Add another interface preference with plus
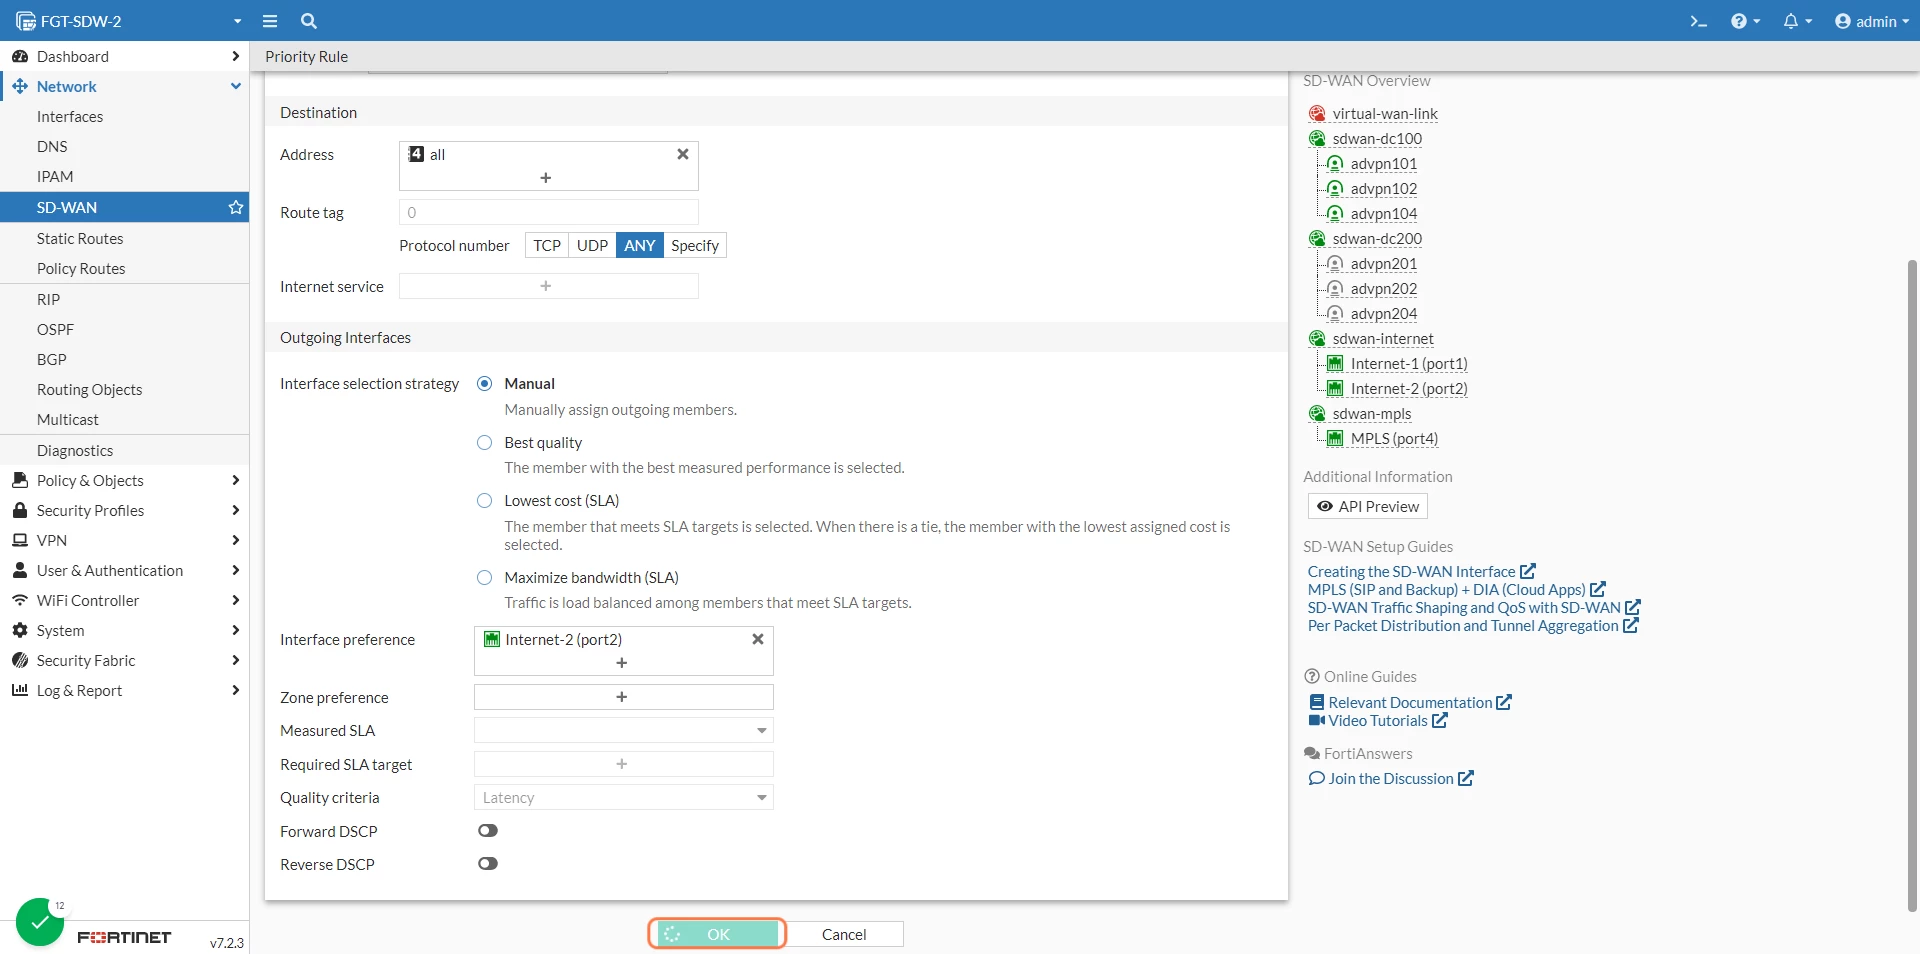 tap(622, 663)
